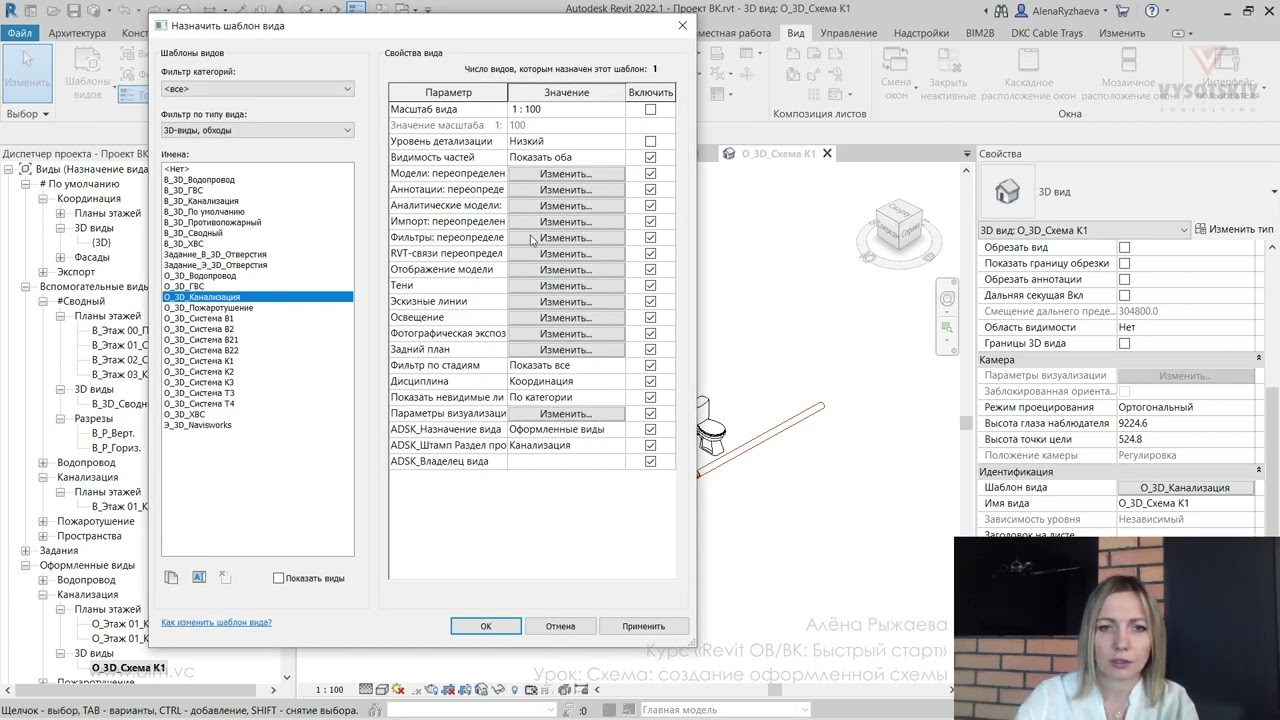This screenshot has width=1280, height=720.
Task: Click Изменить... button for Тени row
Action: click(566, 286)
